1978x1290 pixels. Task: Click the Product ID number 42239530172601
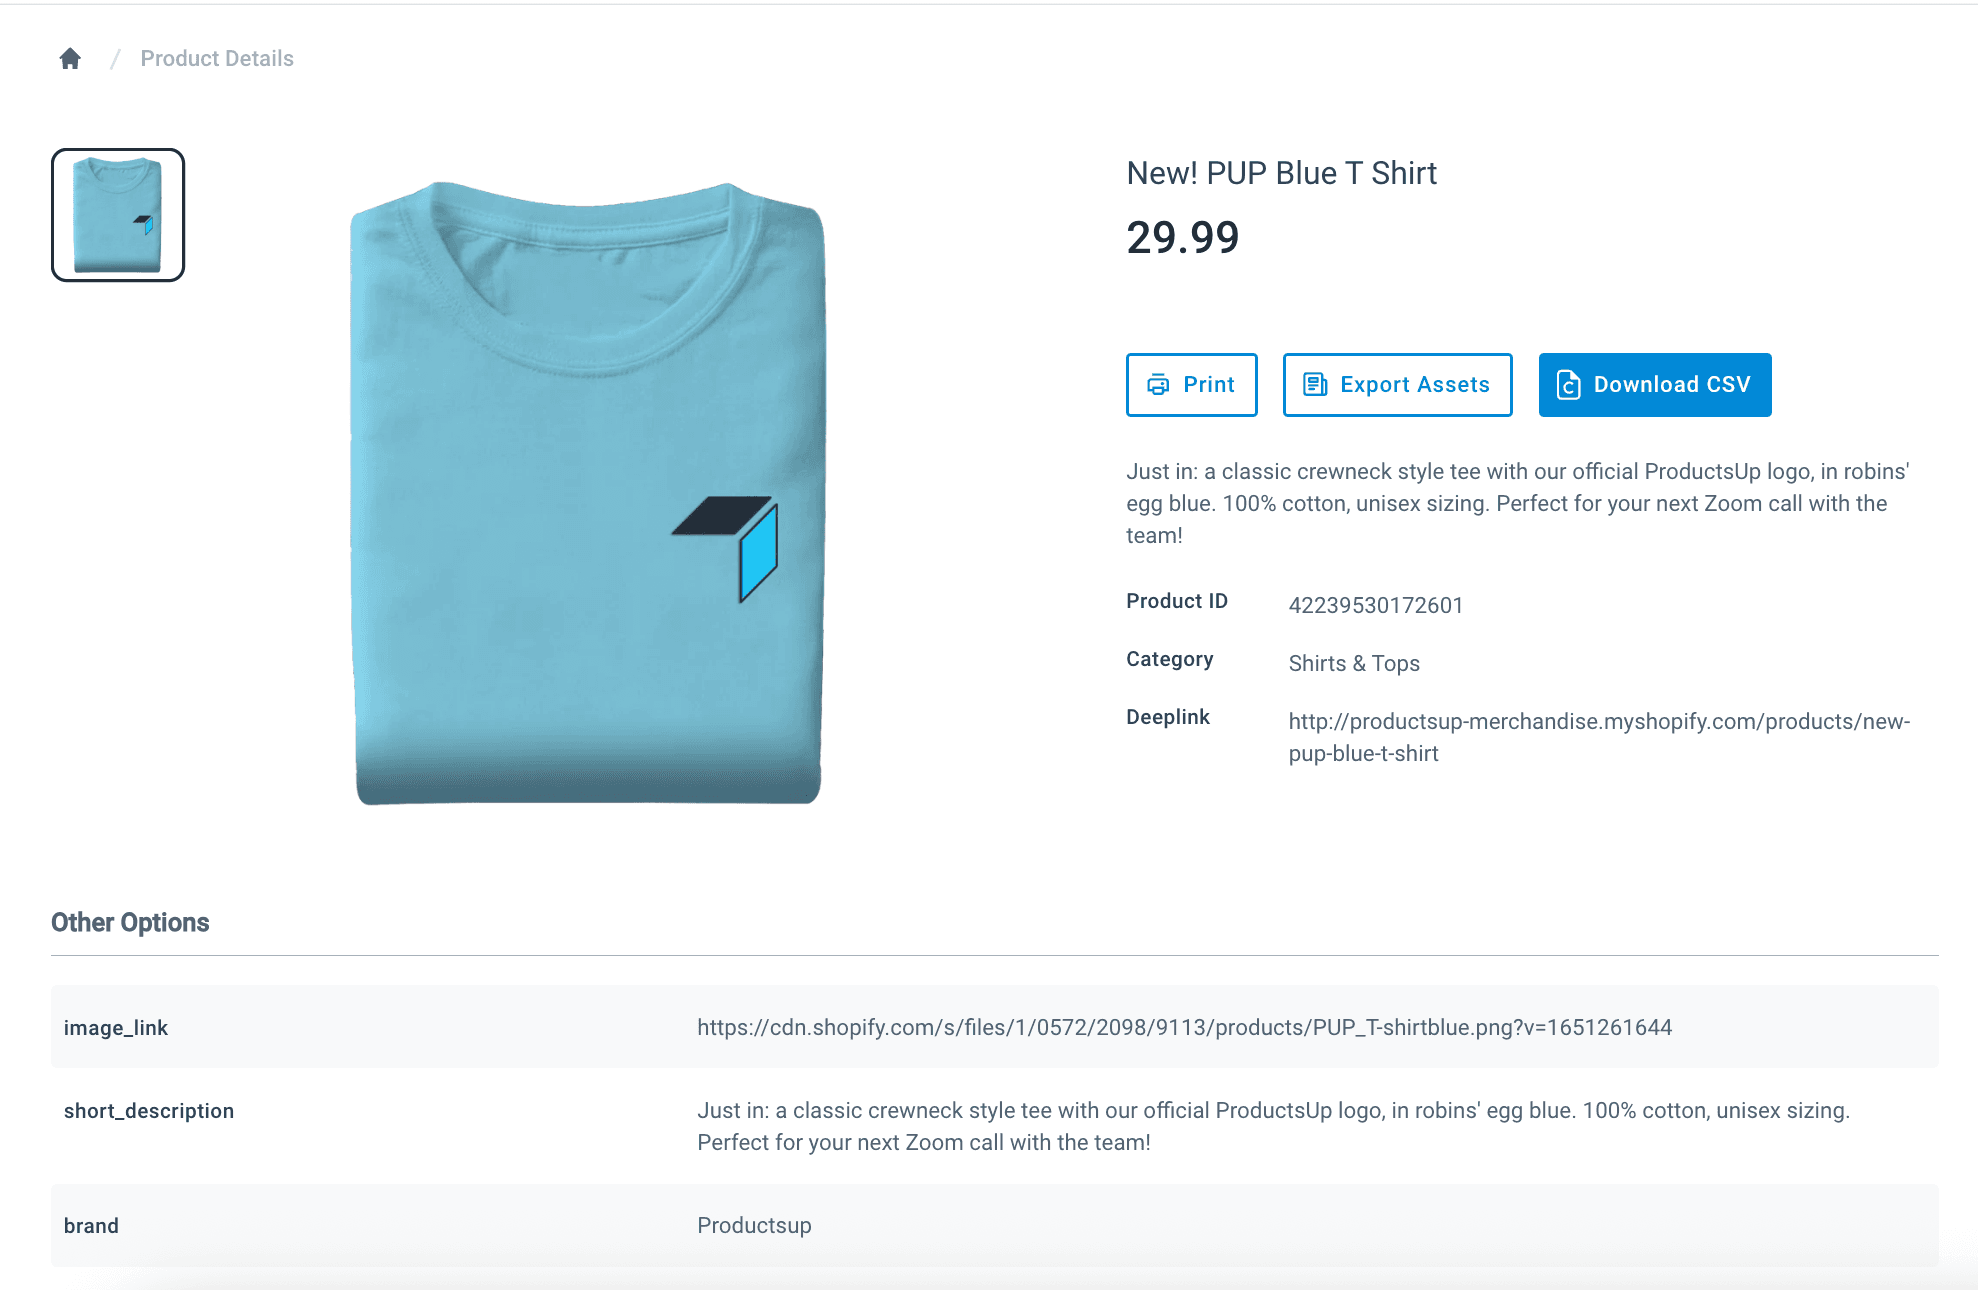[x=1375, y=605]
